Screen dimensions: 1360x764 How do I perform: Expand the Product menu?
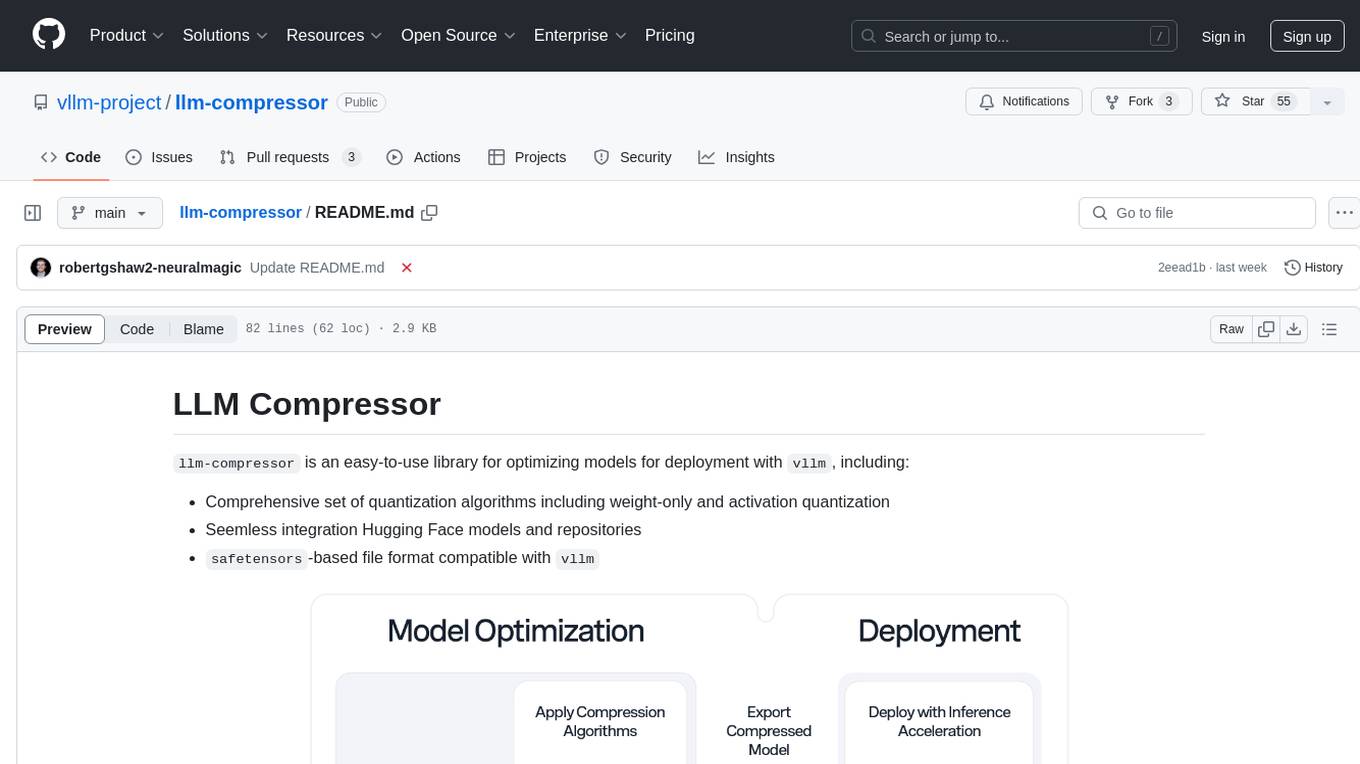click(127, 35)
